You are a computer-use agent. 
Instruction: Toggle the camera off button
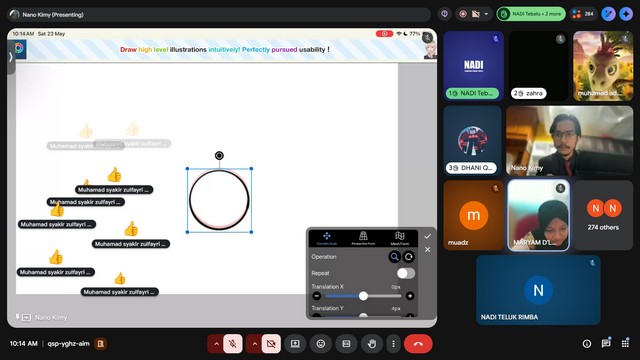click(x=271, y=344)
